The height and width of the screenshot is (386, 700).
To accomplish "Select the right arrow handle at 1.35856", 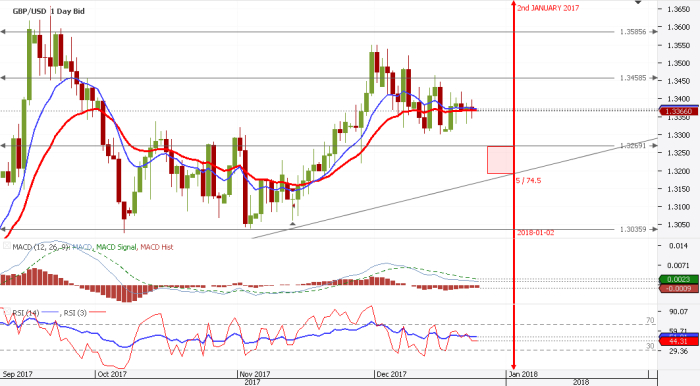I will click(x=654, y=32).
